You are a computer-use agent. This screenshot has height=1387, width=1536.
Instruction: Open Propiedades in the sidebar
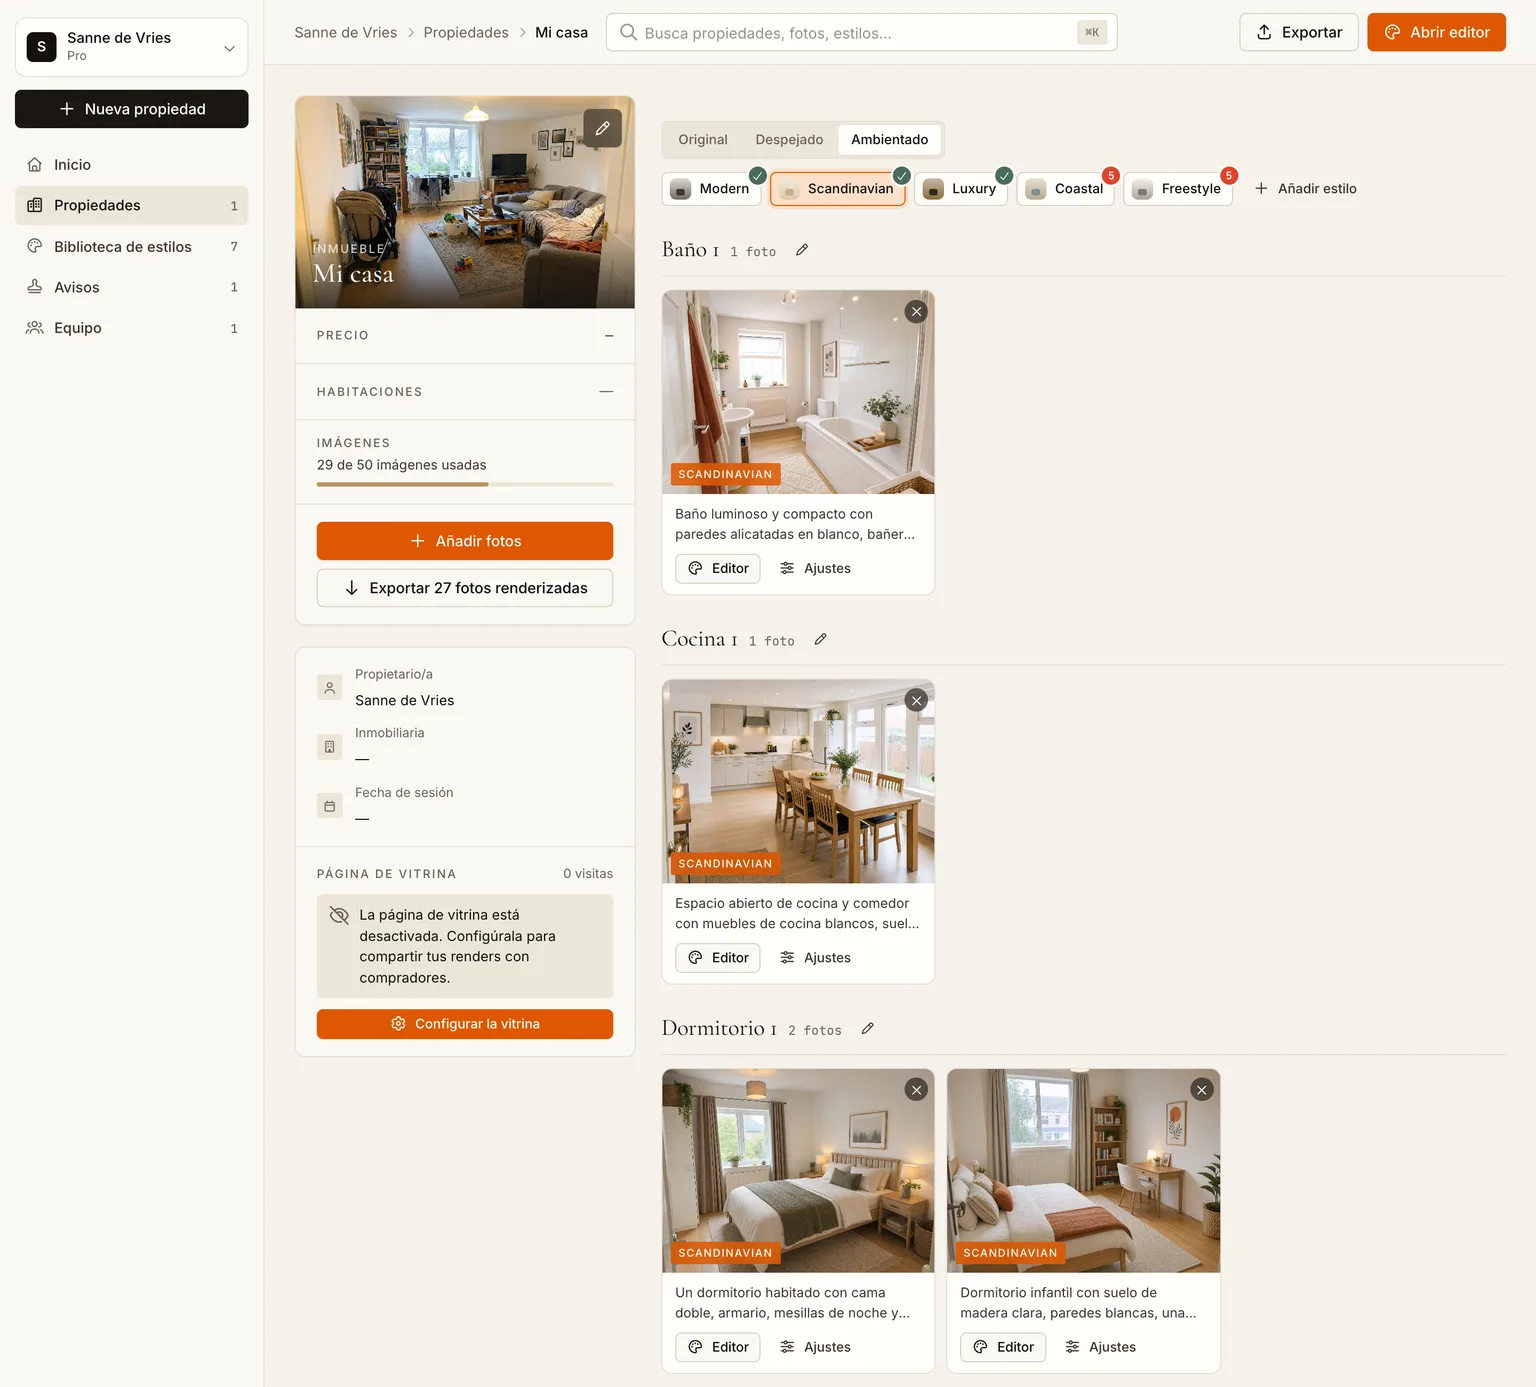[x=131, y=205]
